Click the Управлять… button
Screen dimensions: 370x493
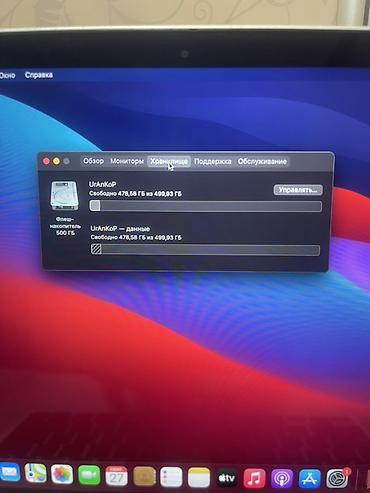click(298, 190)
